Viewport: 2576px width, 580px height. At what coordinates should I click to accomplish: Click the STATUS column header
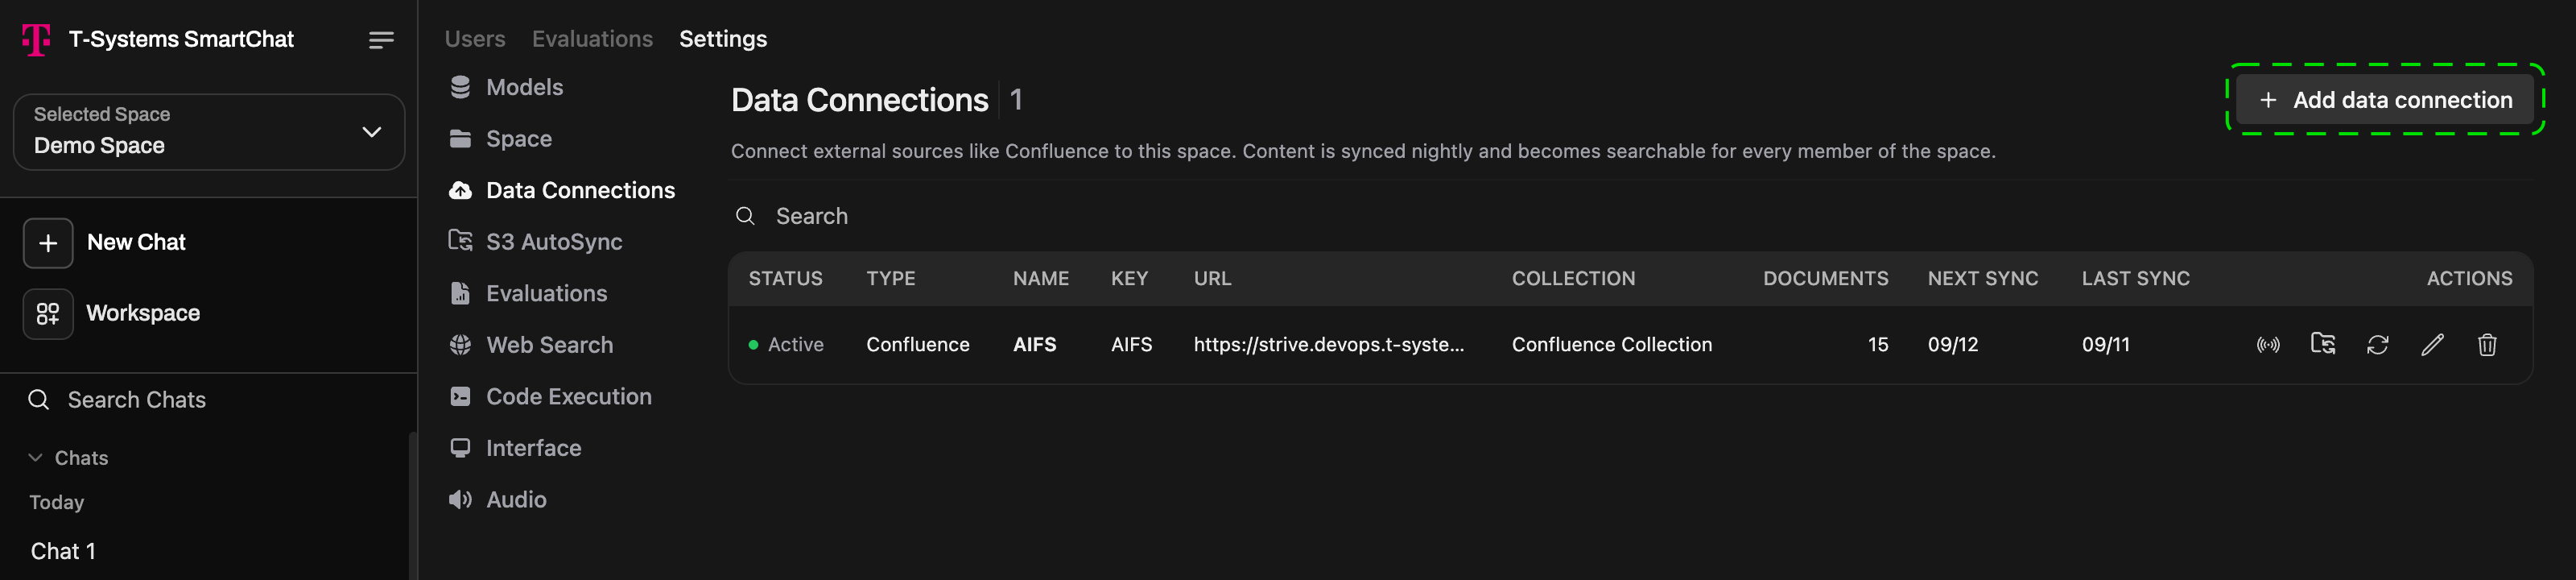pos(785,279)
